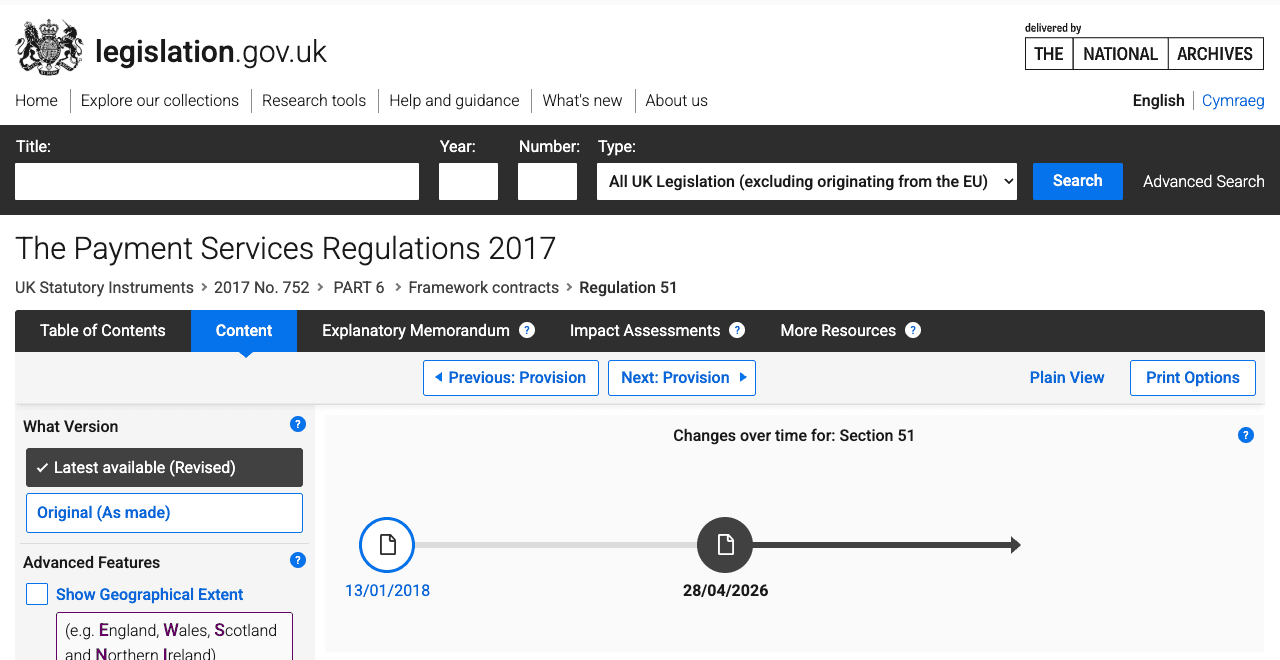Open help icon for Changes over time

coord(1246,435)
